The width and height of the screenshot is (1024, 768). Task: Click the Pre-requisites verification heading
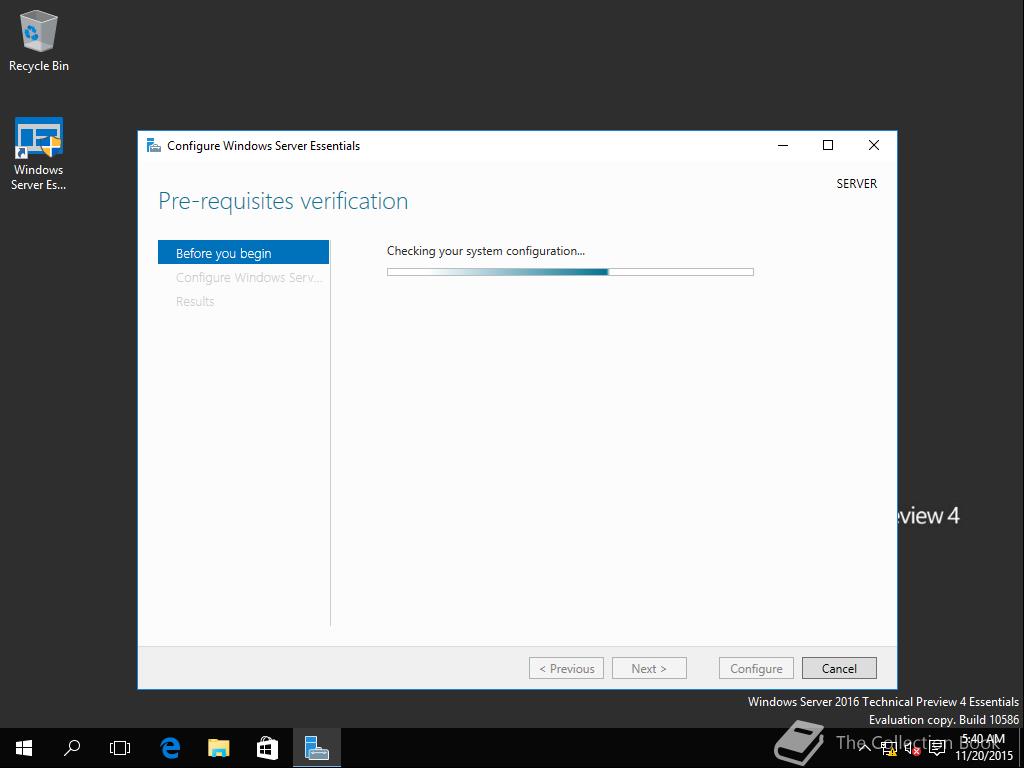(x=283, y=201)
